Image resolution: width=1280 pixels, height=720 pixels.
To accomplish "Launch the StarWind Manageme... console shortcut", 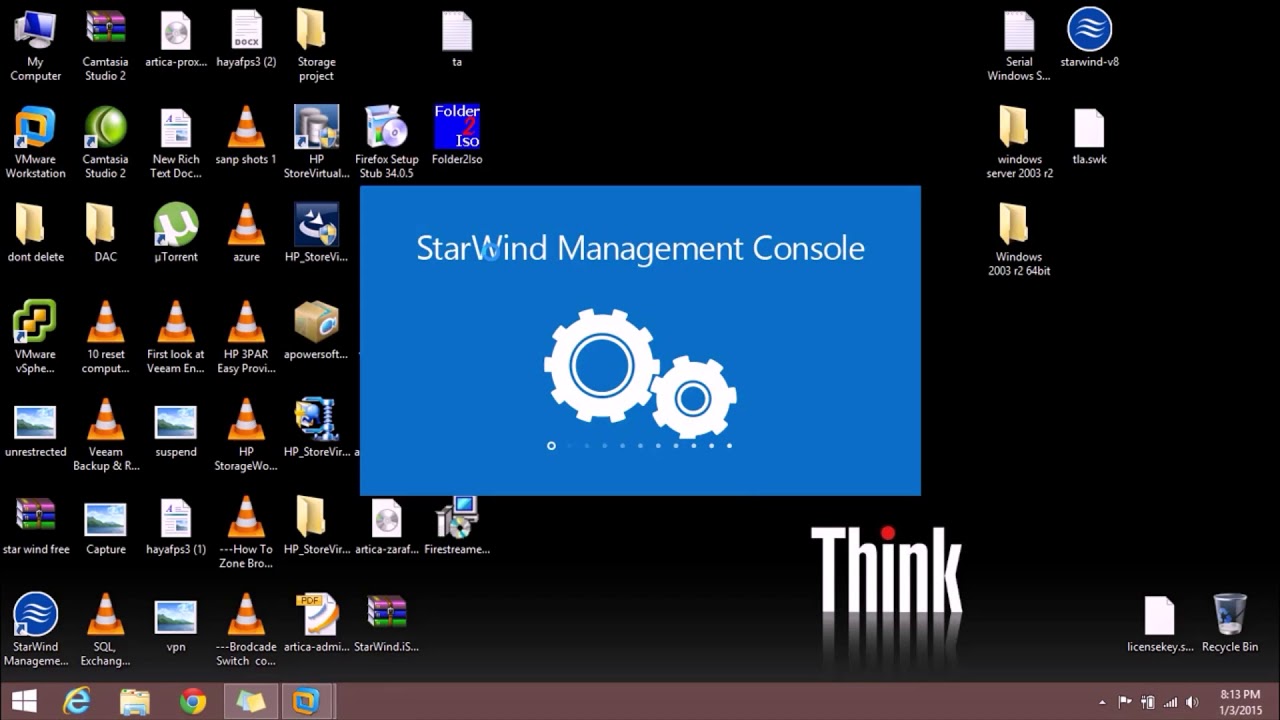I will pos(35,630).
